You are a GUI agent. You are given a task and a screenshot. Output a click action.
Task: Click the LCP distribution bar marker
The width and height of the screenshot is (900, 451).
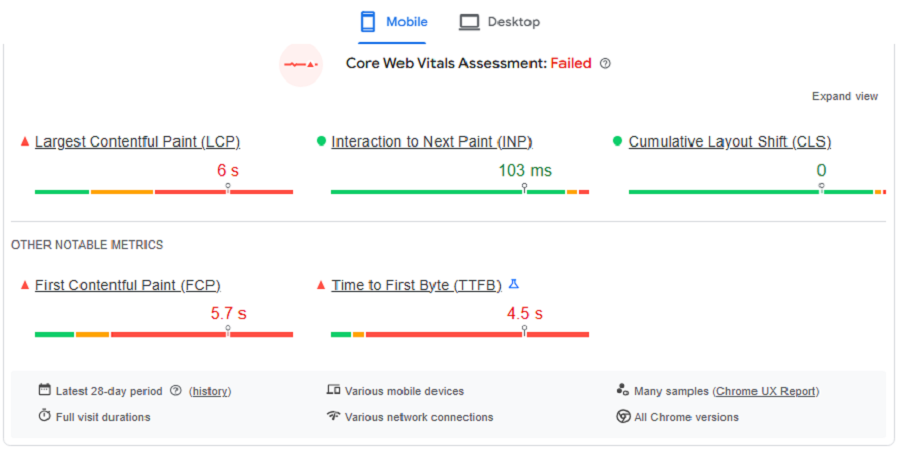pos(228,188)
